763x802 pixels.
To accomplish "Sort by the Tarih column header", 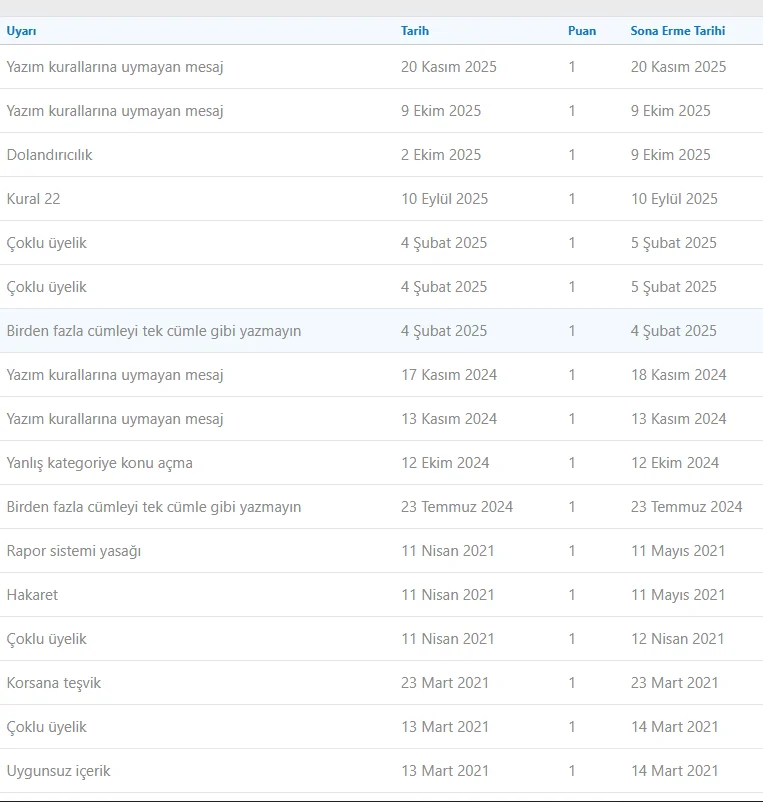I will [415, 31].
